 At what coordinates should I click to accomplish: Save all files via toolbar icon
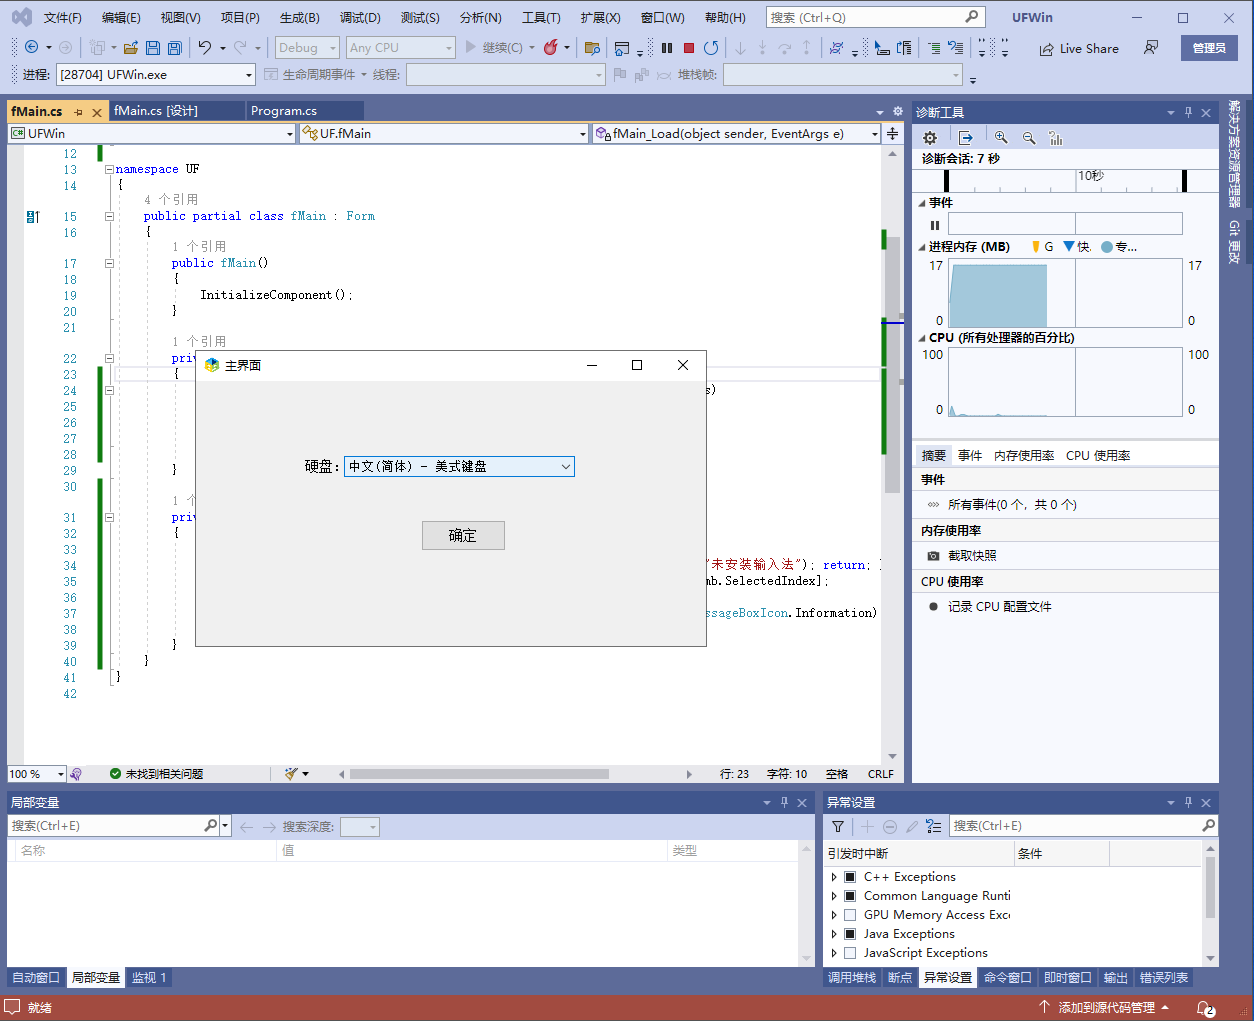[x=175, y=48]
